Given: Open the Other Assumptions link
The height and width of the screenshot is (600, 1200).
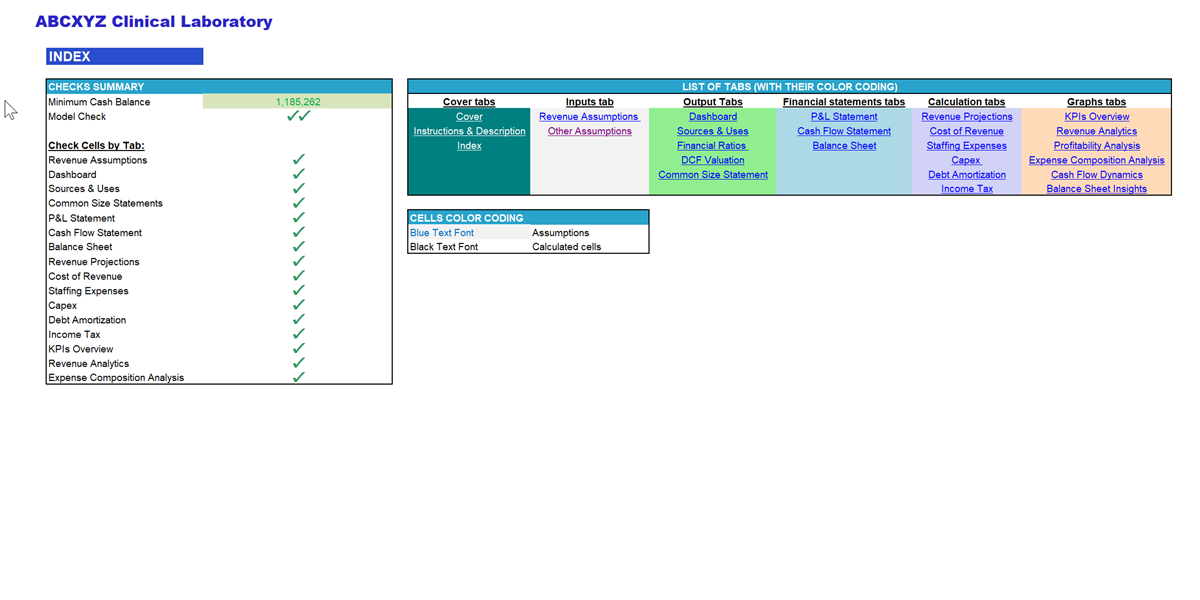Looking at the screenshot, I should [x=589, y=131].
